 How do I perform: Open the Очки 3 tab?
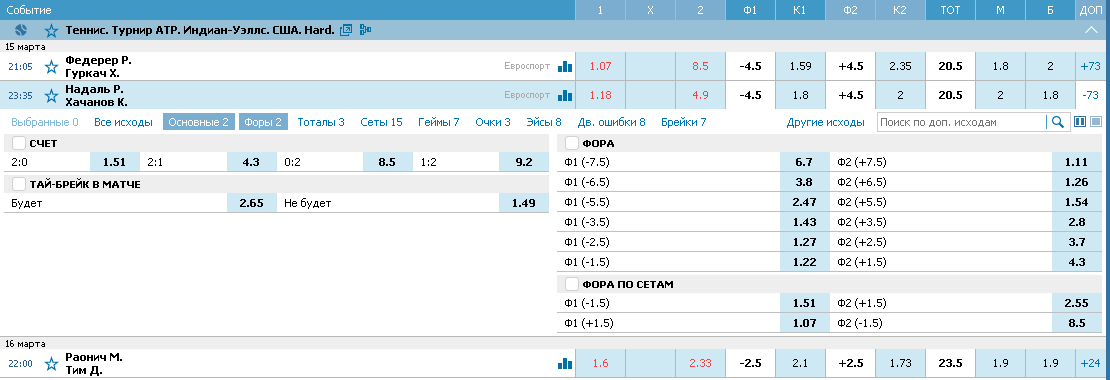(x=493, y=122)
